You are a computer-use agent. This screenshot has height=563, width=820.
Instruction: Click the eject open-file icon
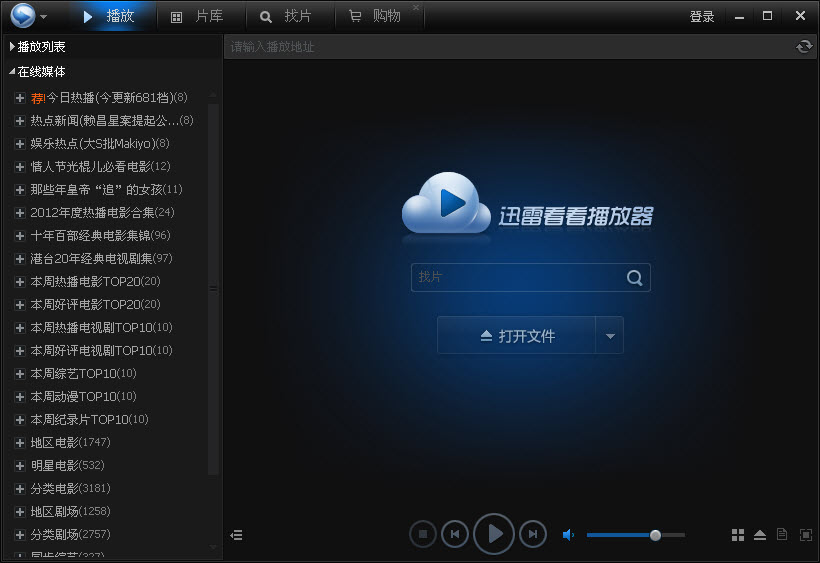coord(760,535)
